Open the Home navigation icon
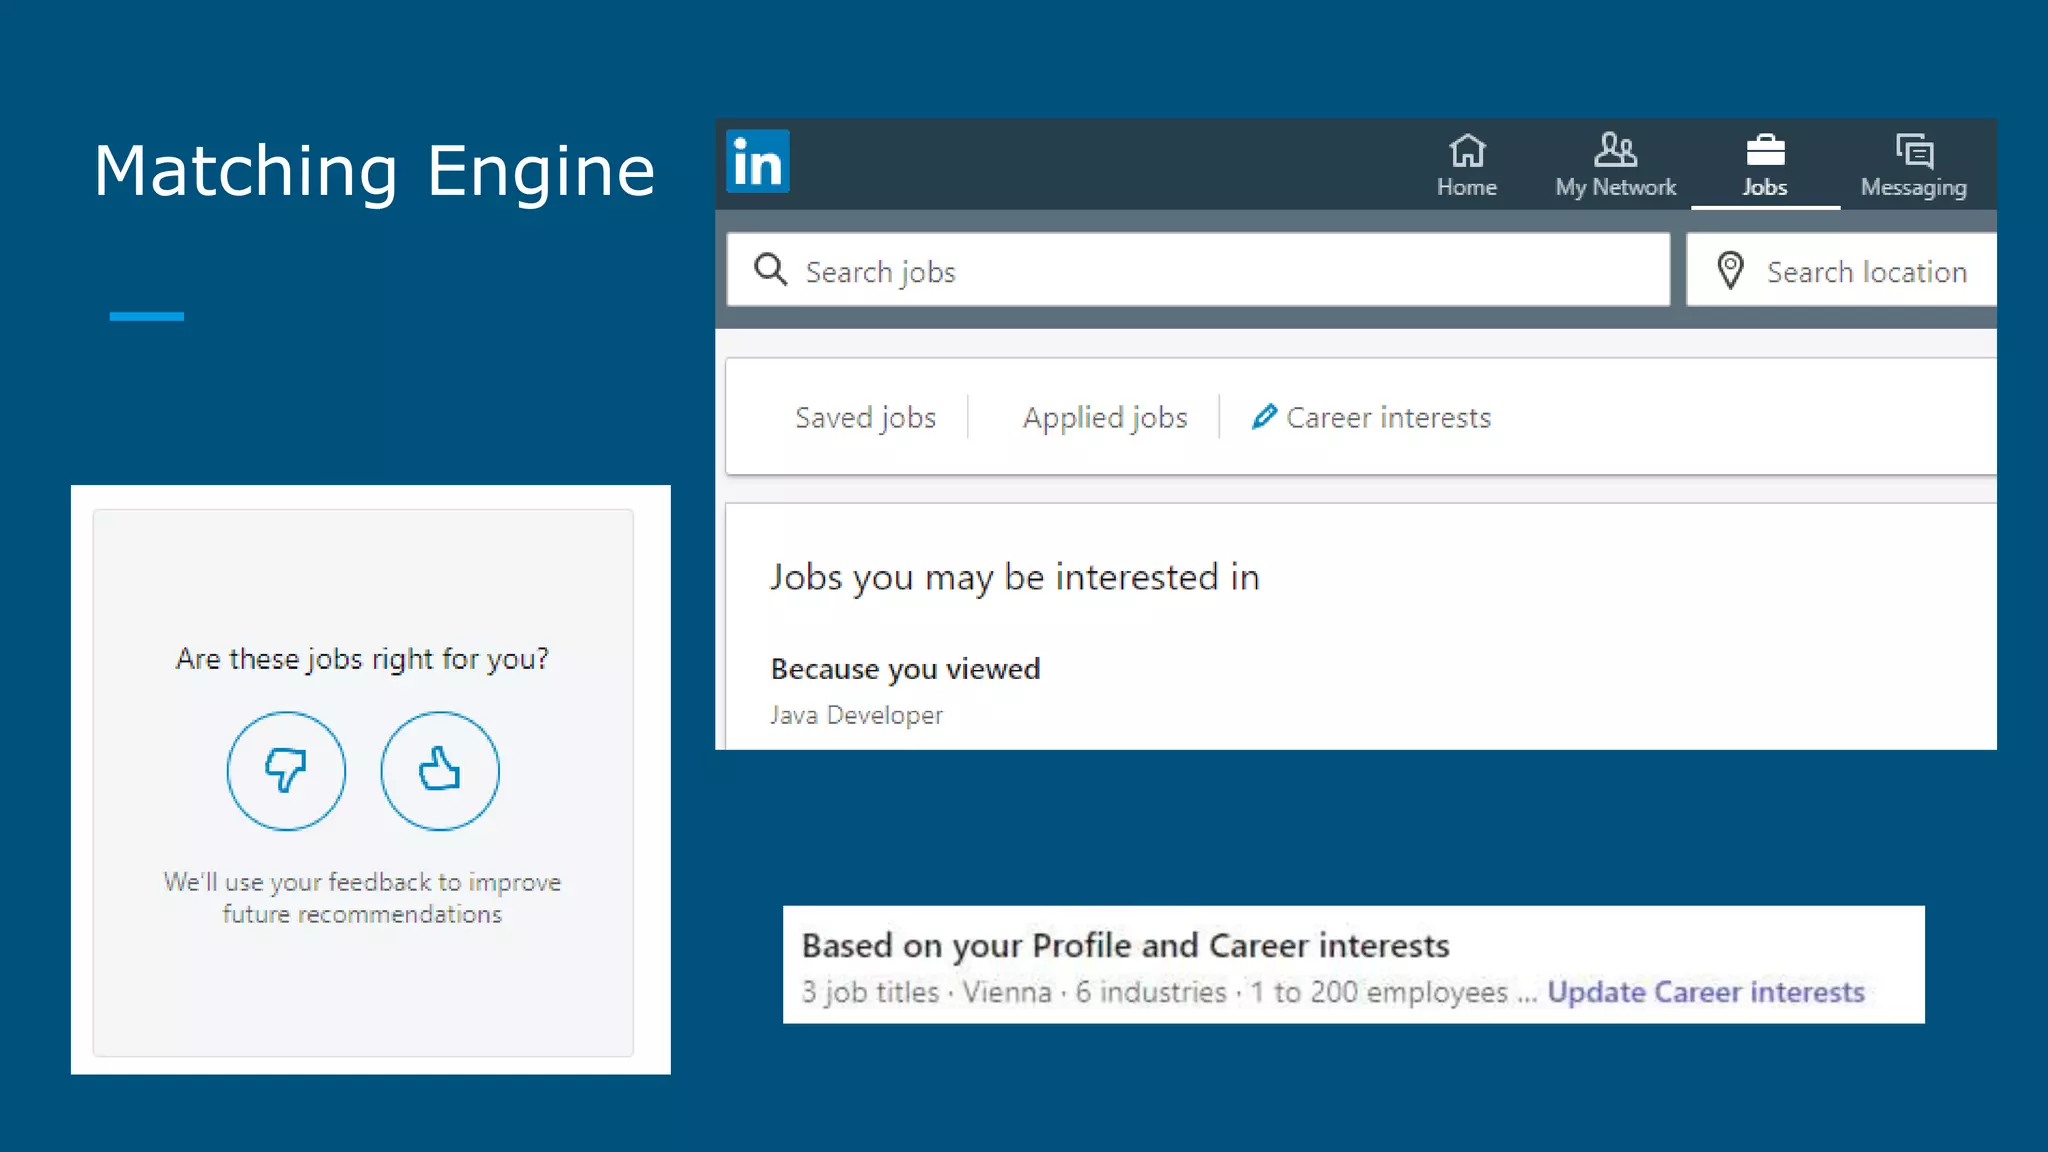The image size is (2048, 1152). (x=1466, y=151)
